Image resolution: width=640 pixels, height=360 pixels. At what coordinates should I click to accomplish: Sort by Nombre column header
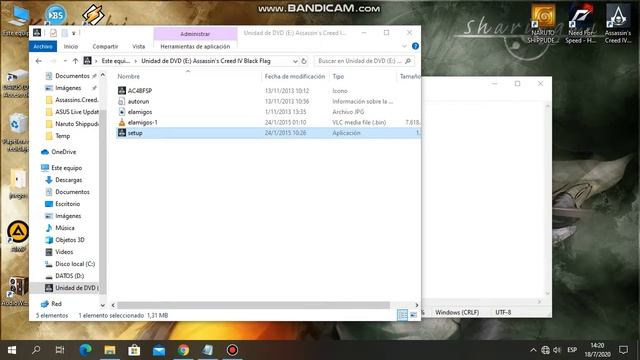coord(128,76)
